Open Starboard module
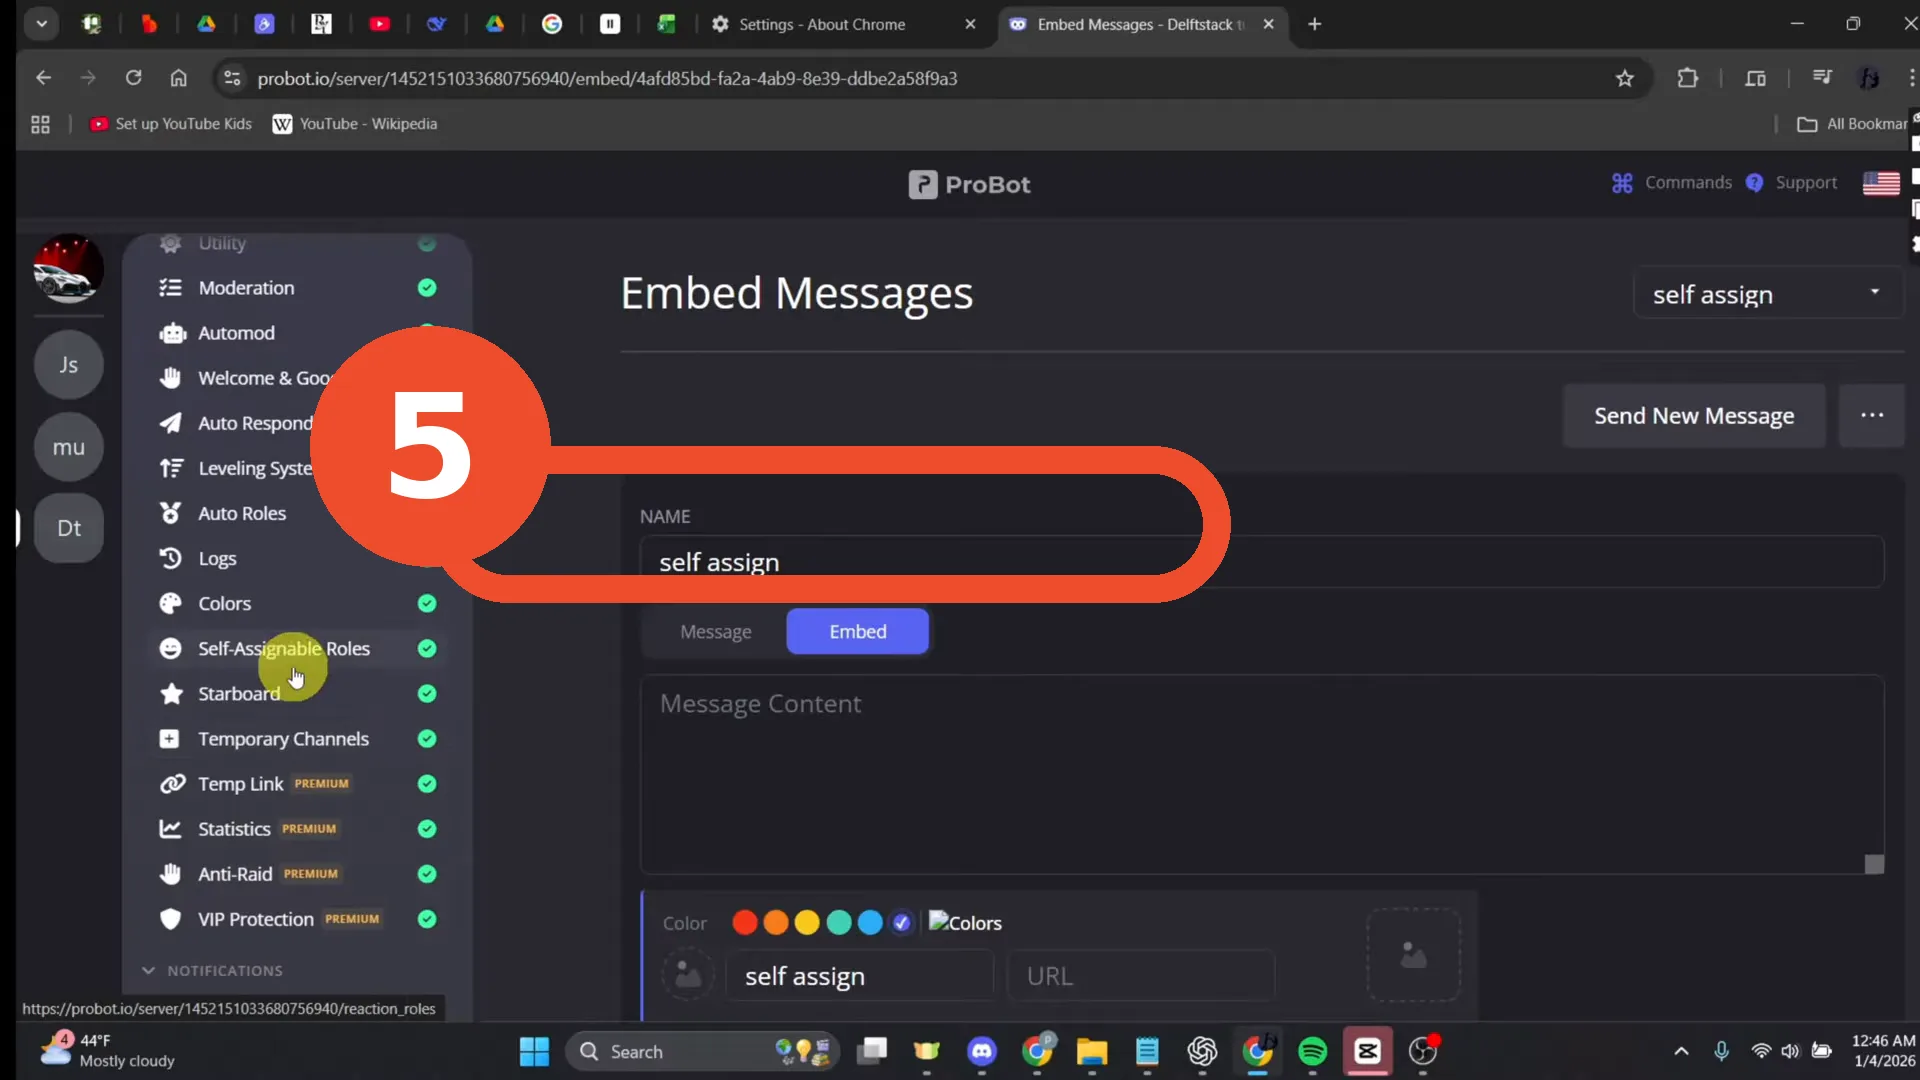Screen dimensions: 1920x1080 click(238, 693)
